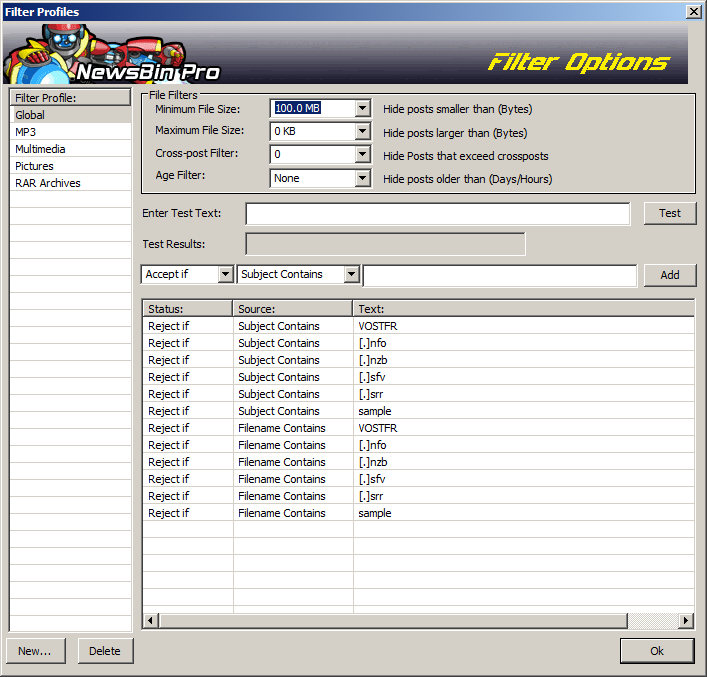Open Age Filter dropdown arrow
Screen dimensions: 707x677
click(x=362, y=178)
